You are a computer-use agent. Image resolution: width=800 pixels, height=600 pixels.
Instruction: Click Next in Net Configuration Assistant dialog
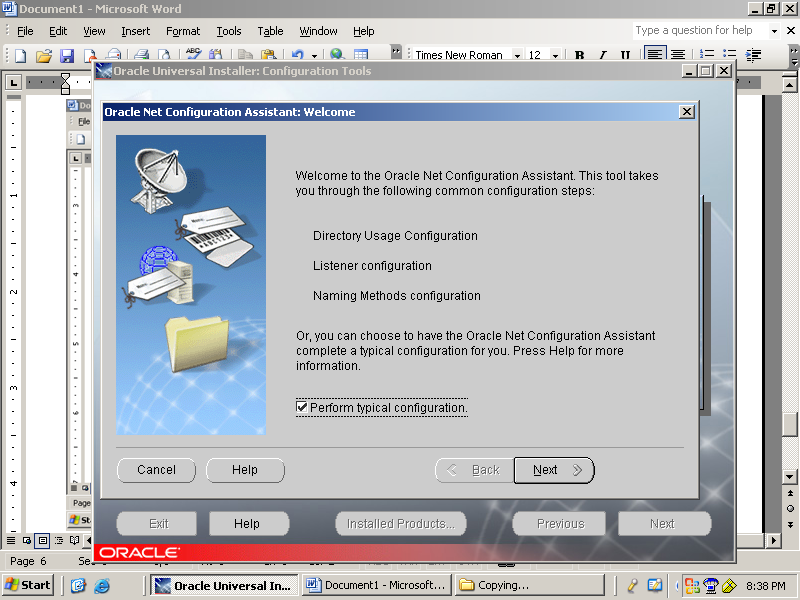click(x=554, y=470)
